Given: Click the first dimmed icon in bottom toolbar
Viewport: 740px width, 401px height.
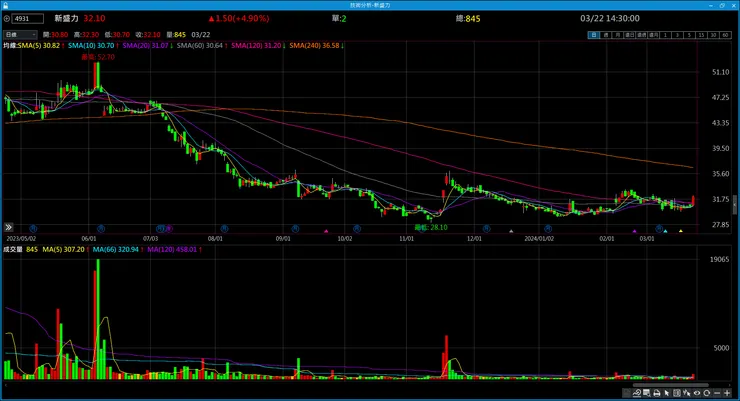Looking at the screenshot, I should pyautogui.click(x=626, y=393).
